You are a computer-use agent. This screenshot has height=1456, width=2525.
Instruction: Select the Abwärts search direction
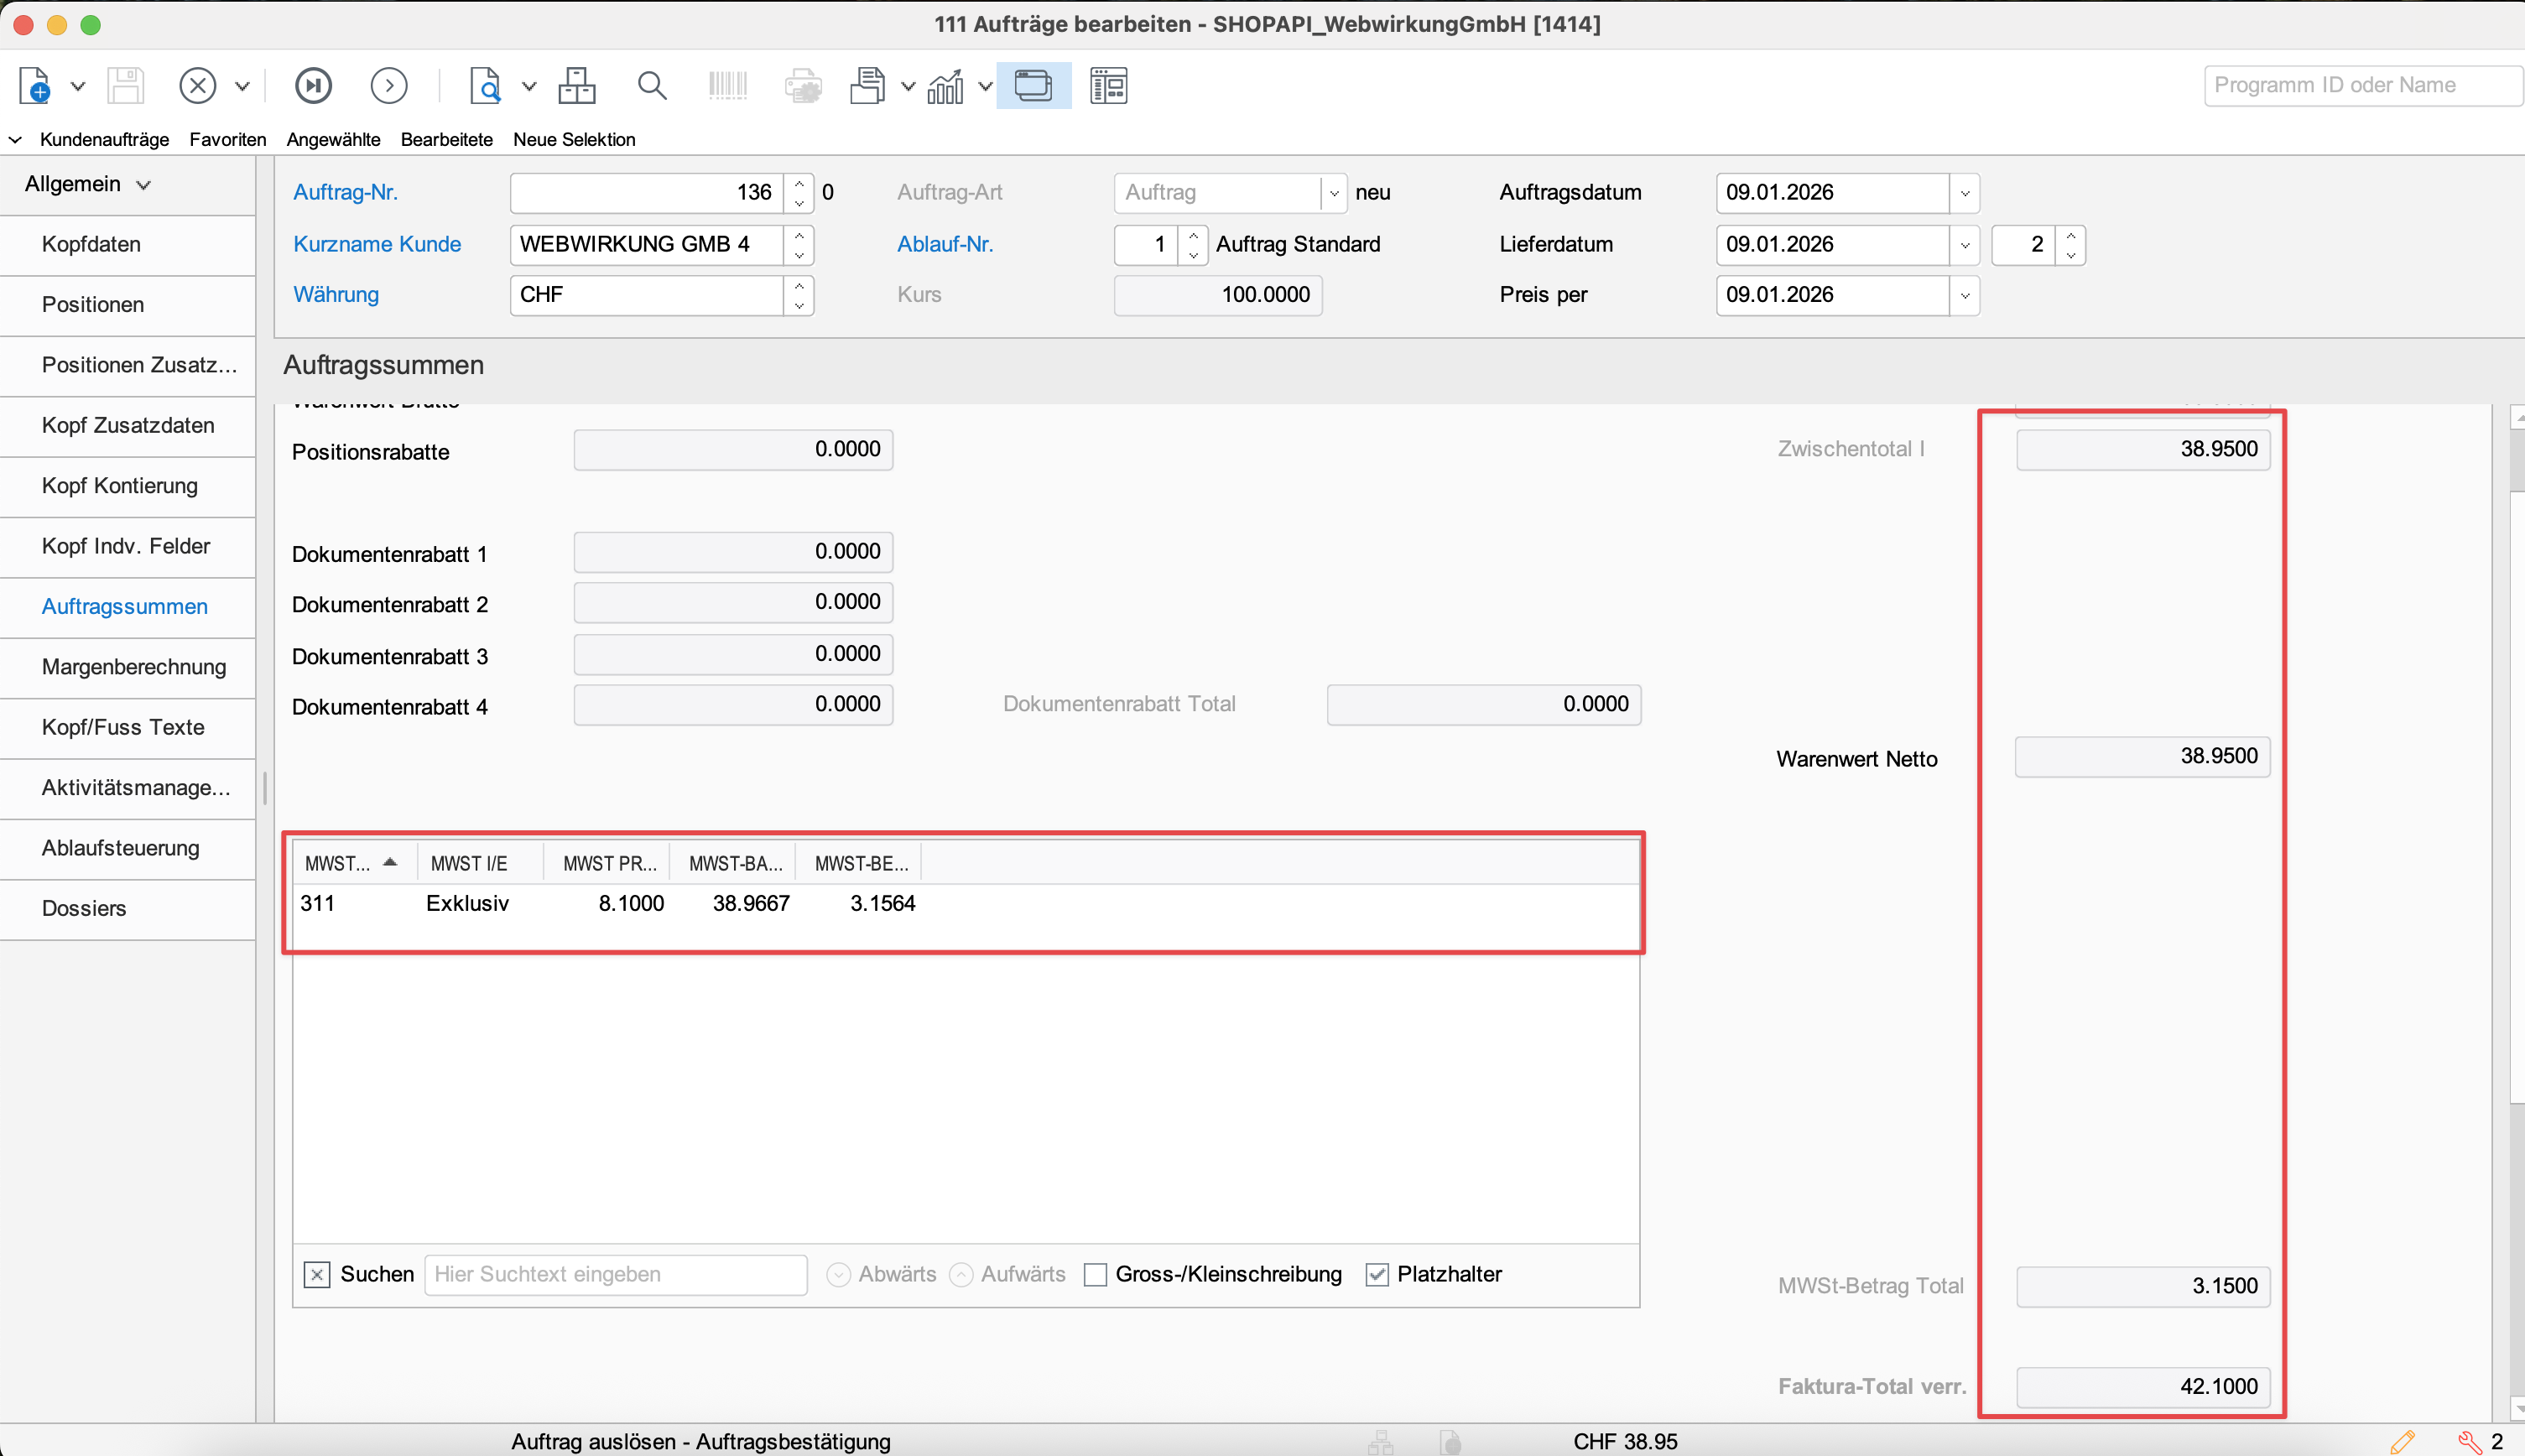click(x=838, y=1274)
